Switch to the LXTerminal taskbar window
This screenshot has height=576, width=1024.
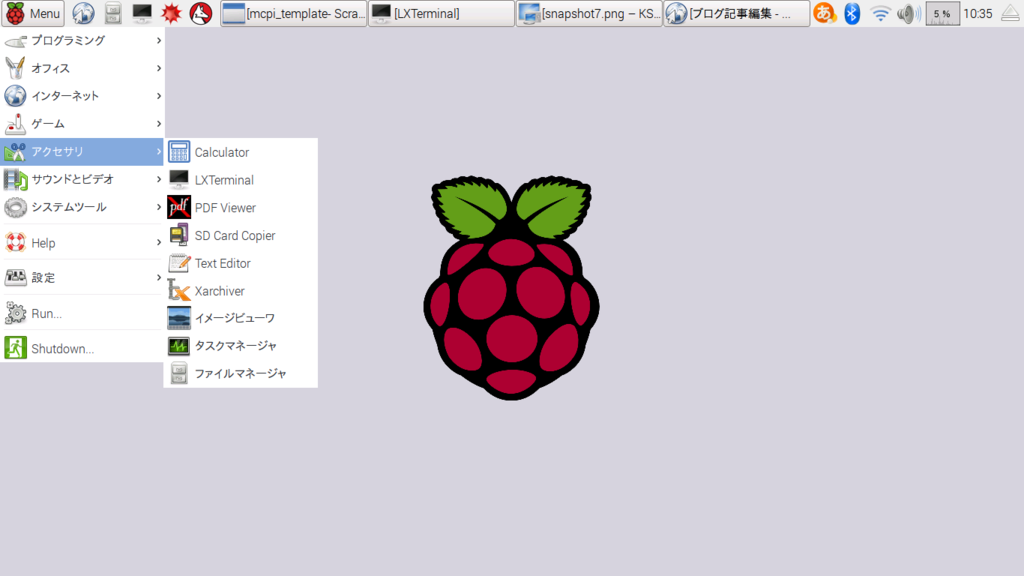pos(441,13)
